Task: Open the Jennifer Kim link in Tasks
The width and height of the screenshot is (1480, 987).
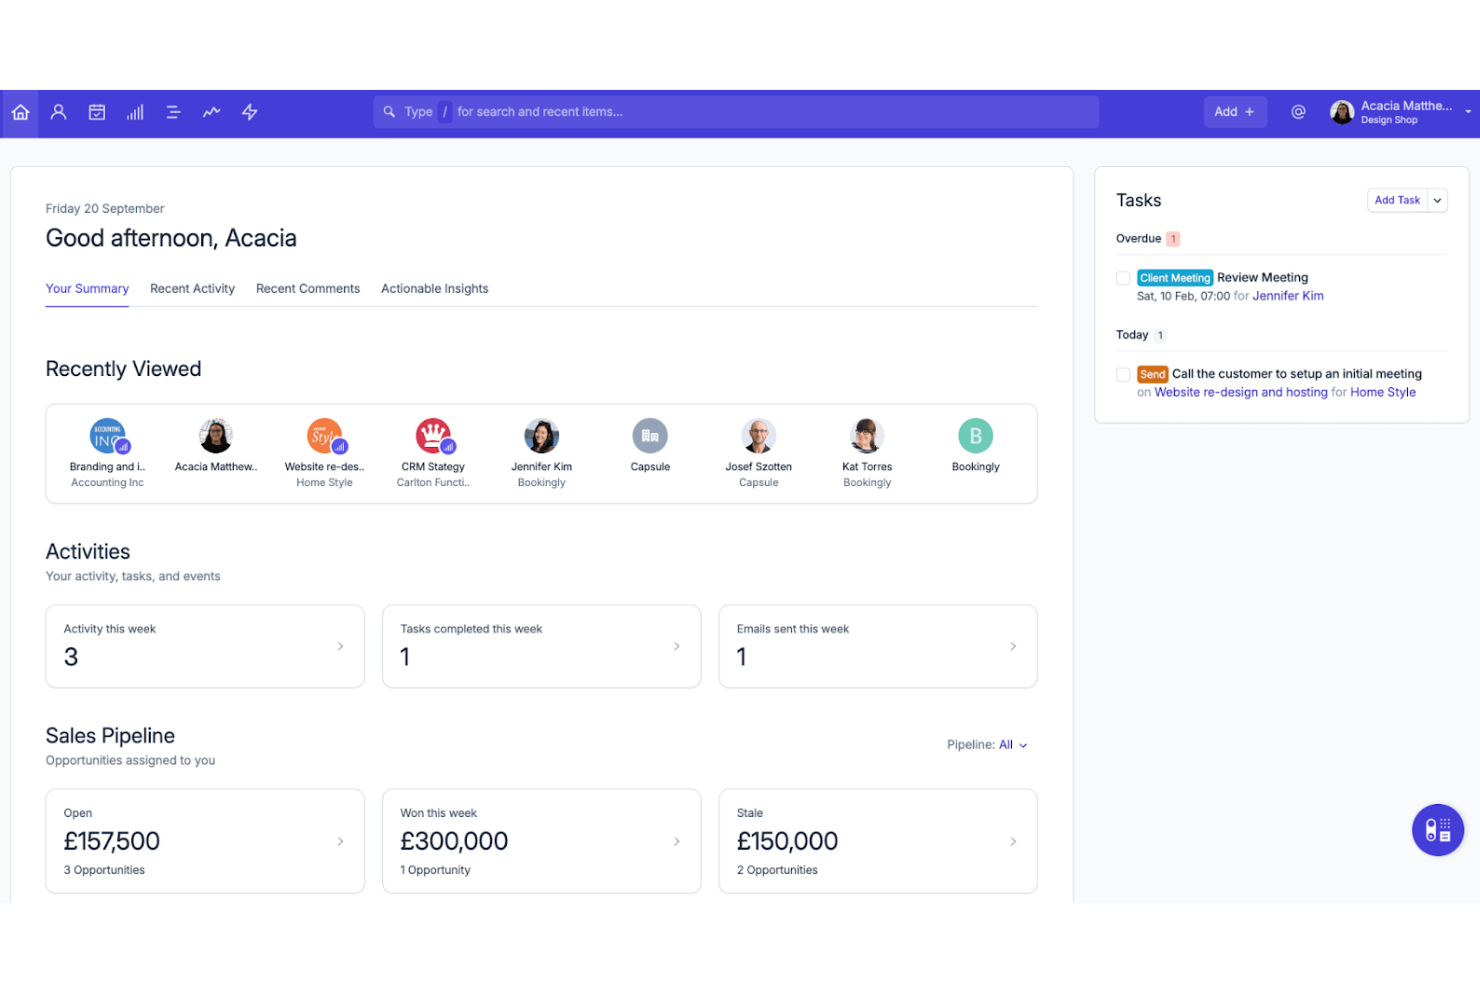Action: 1287,296
